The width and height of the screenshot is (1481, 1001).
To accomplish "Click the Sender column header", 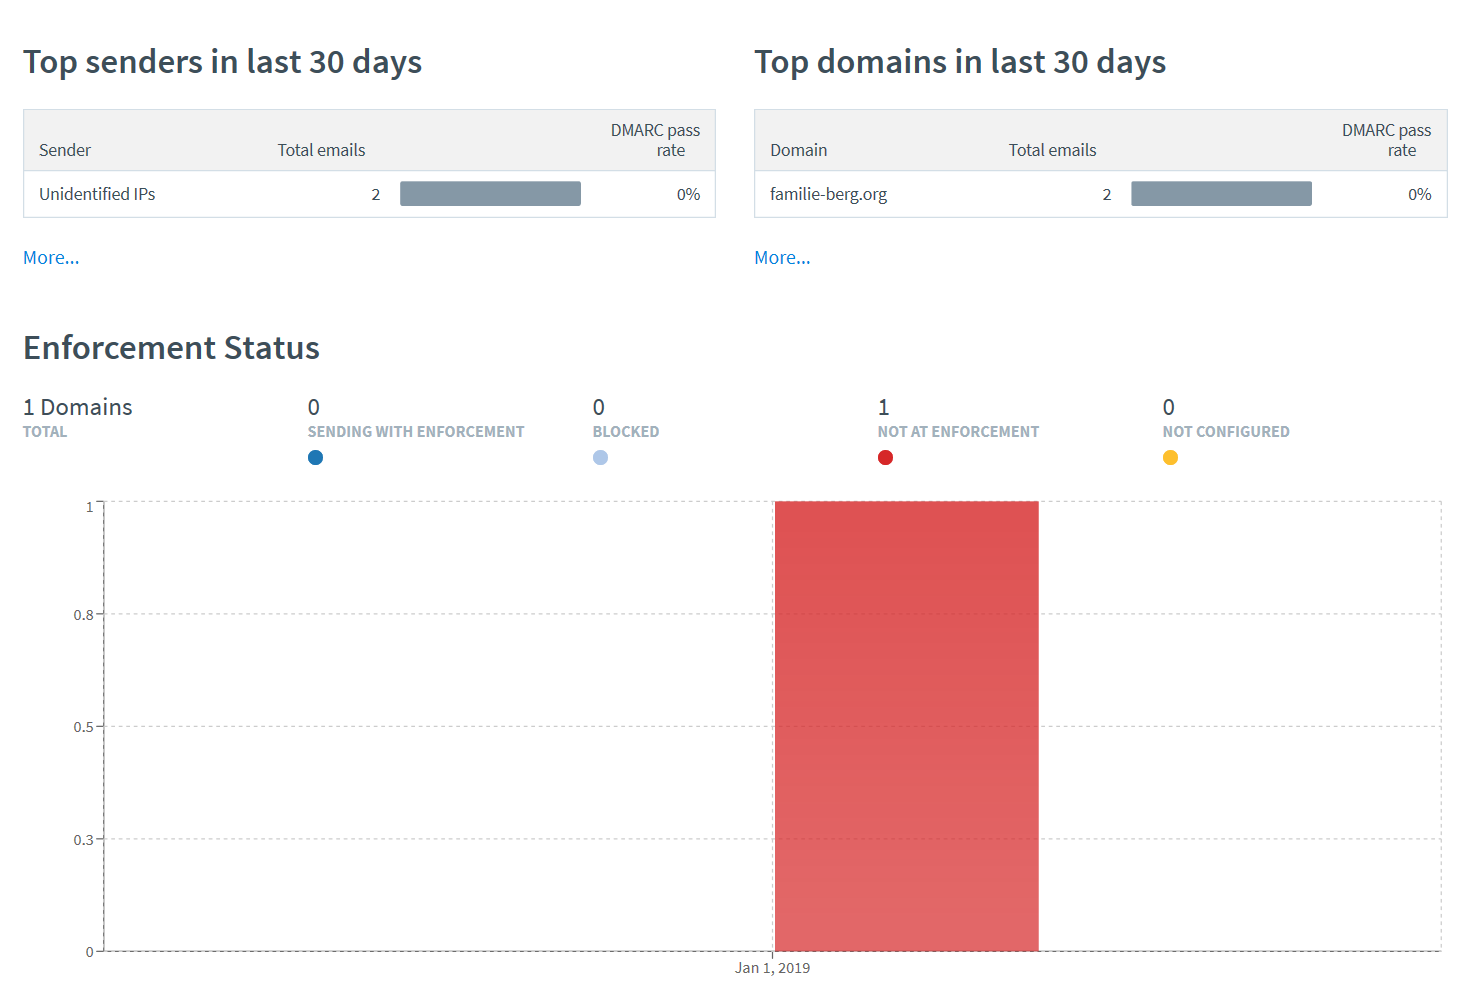I will (x=64, y=149).
